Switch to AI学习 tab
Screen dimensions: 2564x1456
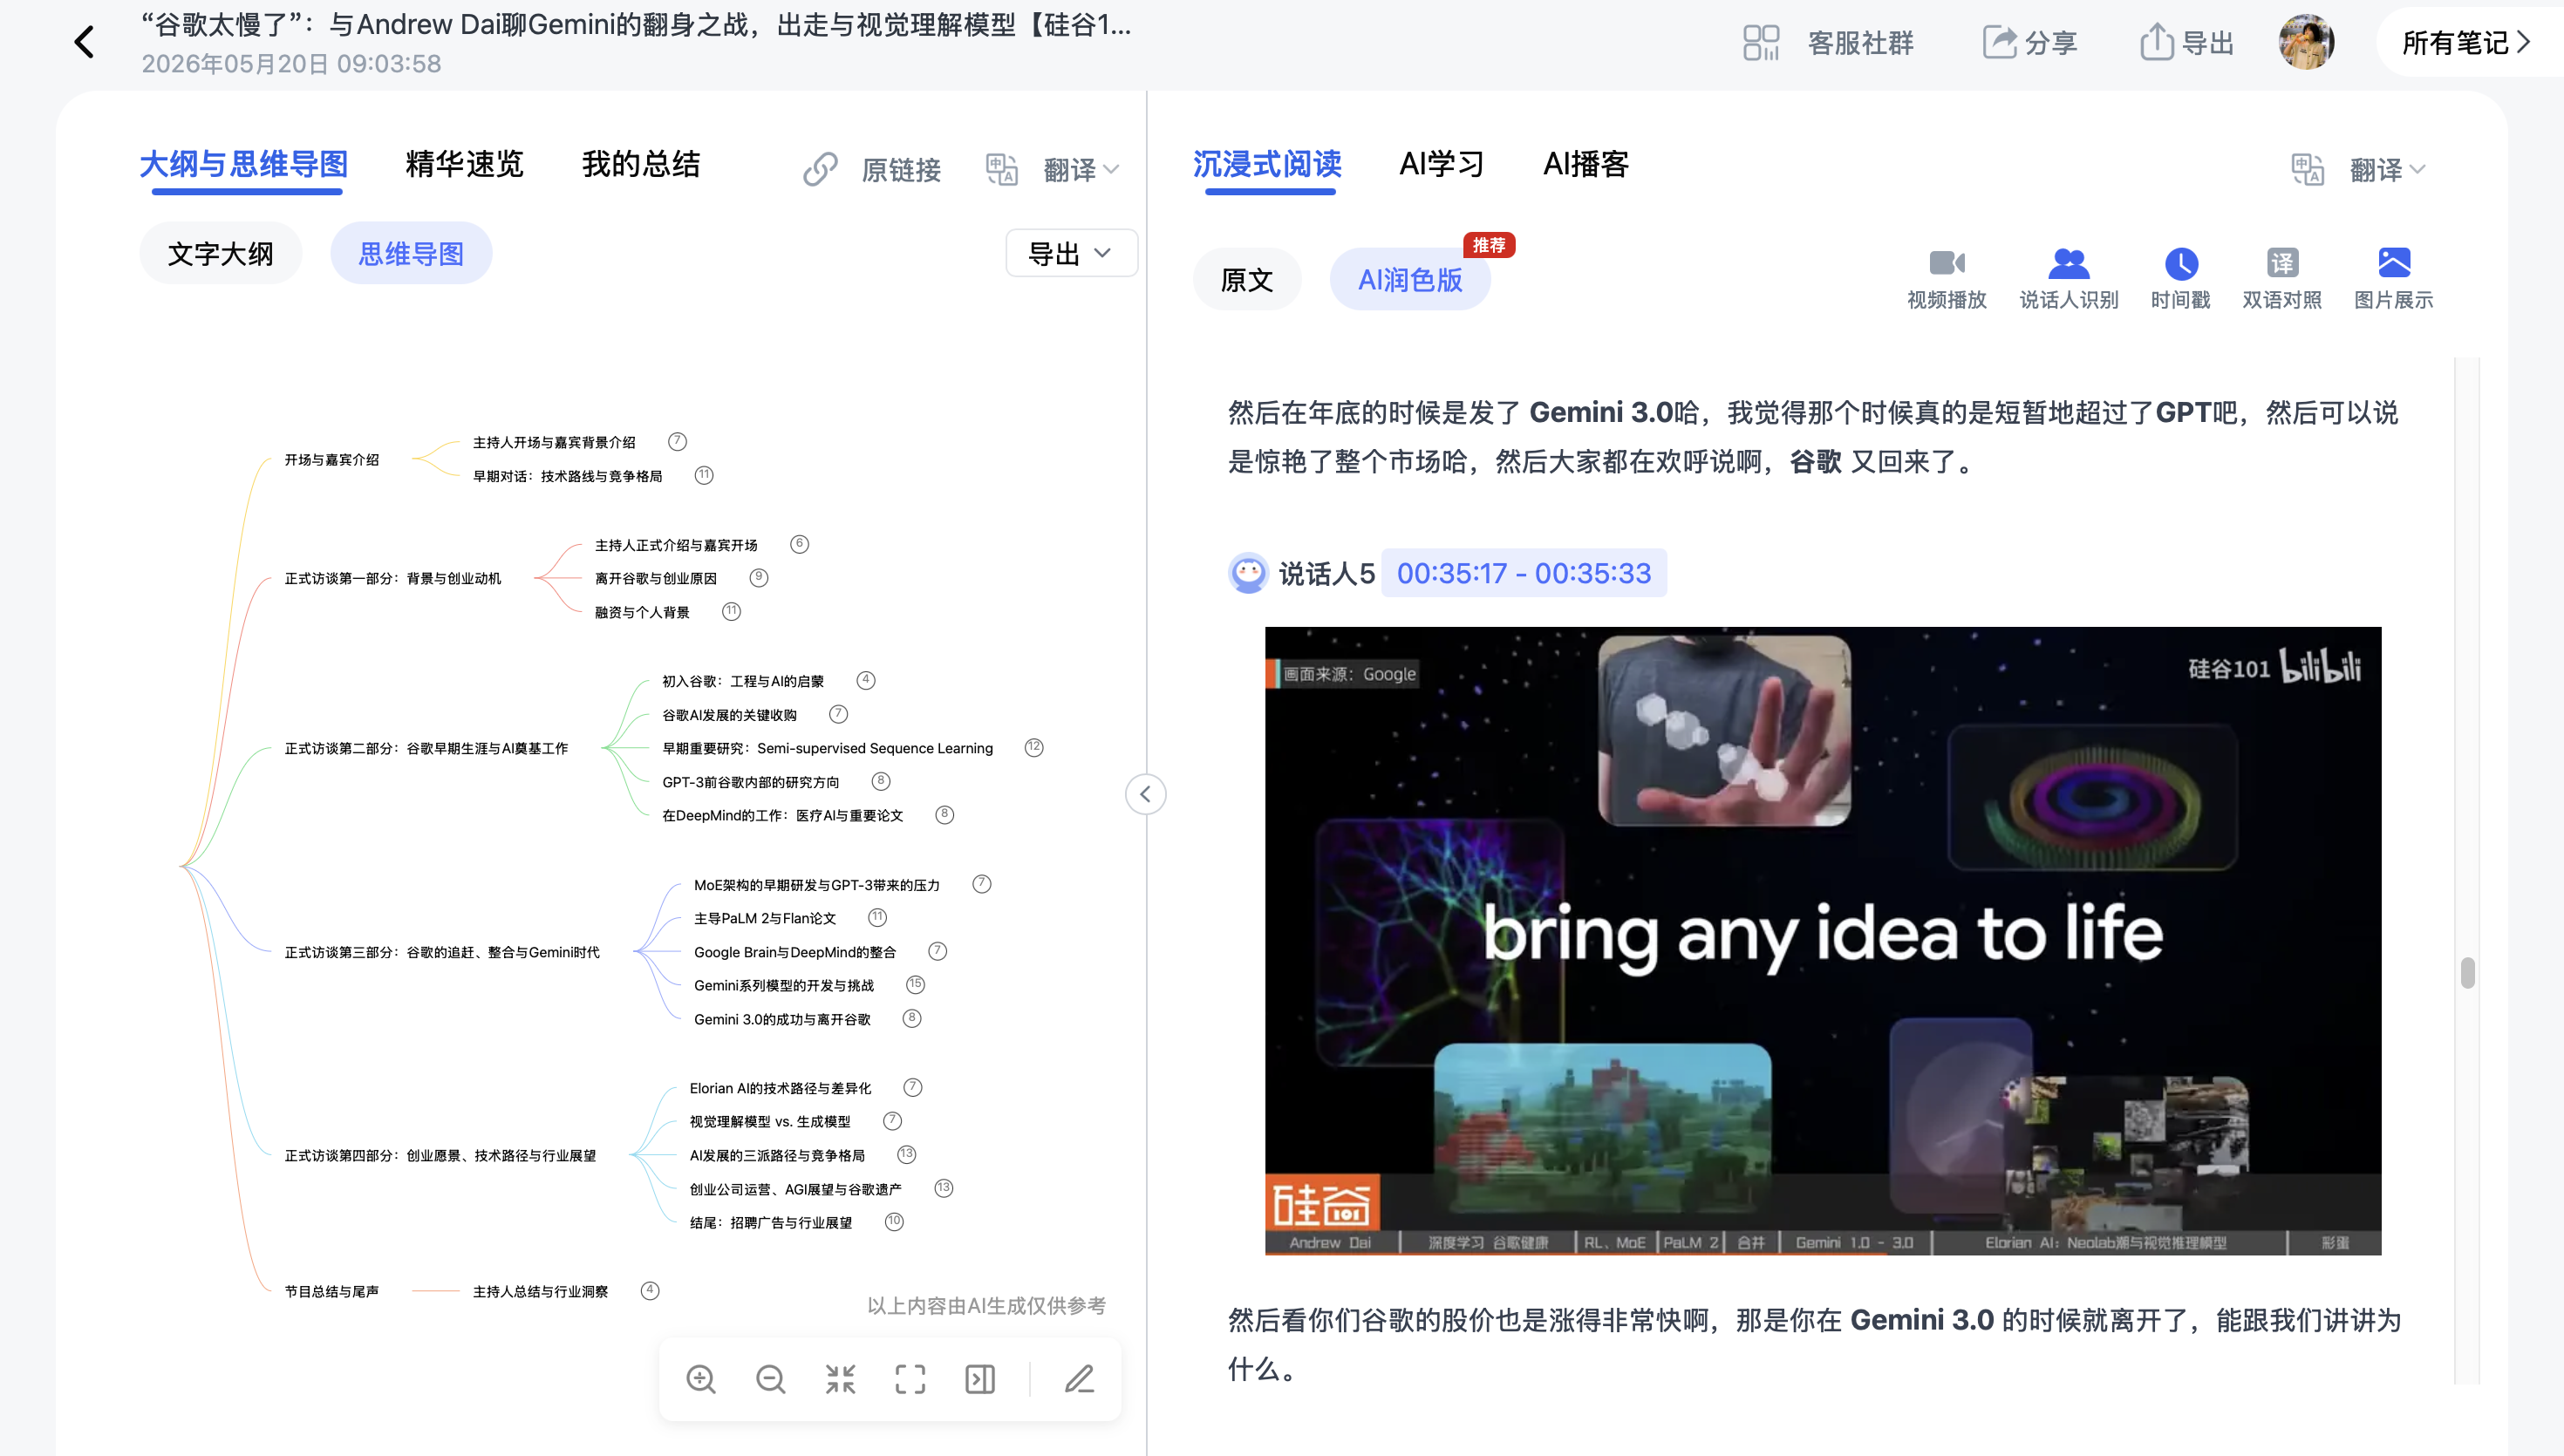(1441, 164)
